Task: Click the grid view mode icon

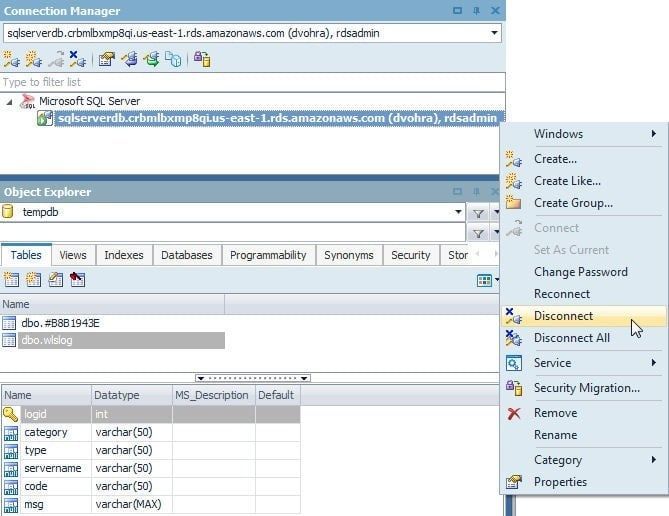Action: point(484,280)
